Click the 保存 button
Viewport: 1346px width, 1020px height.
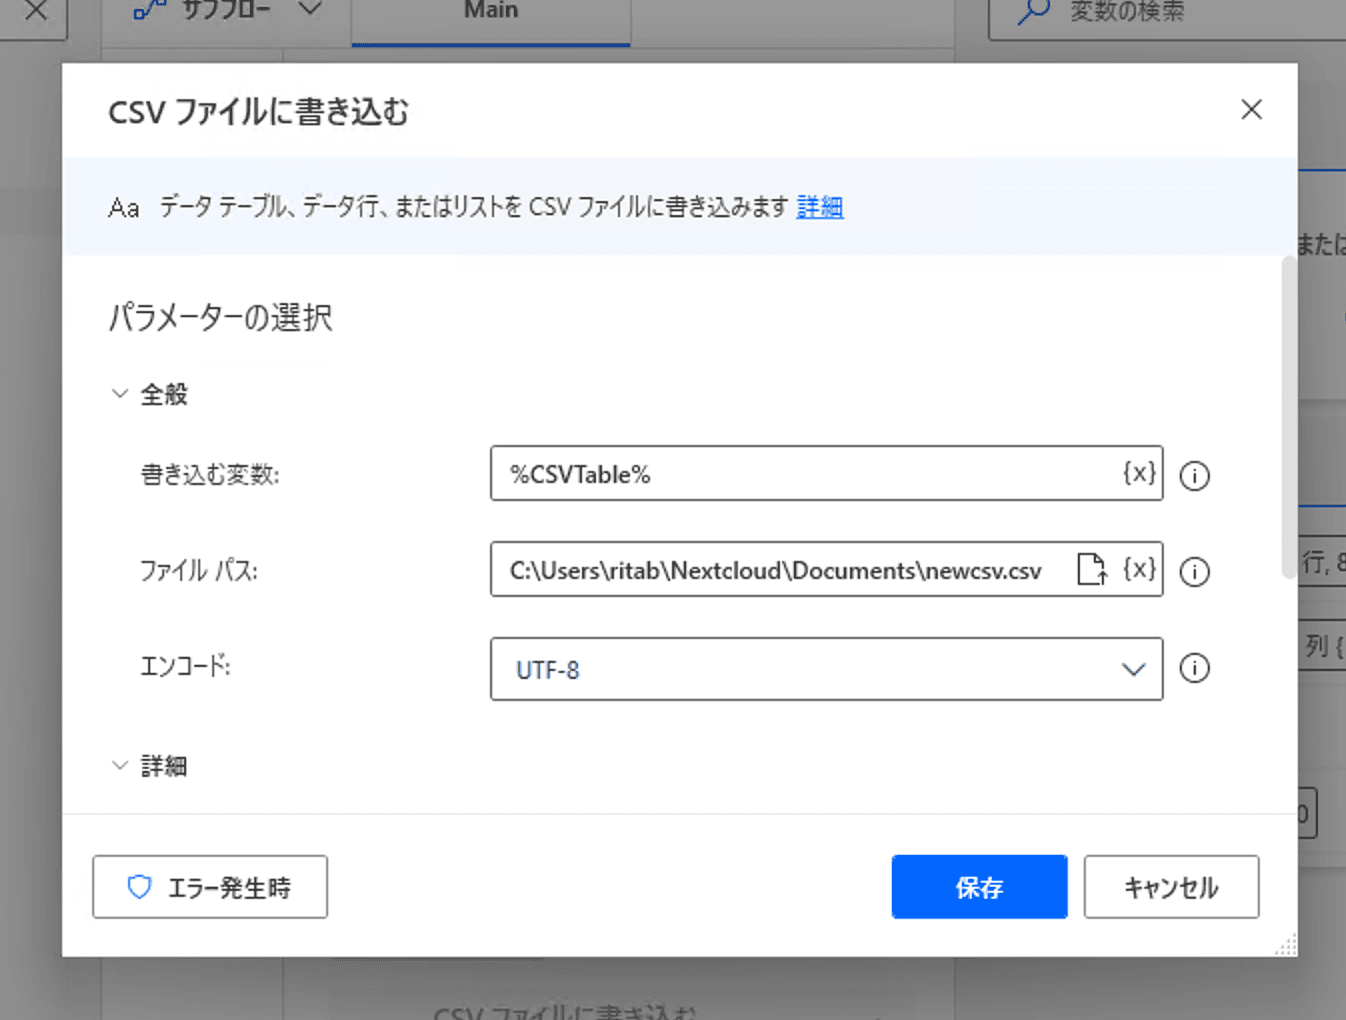point(979,887)
